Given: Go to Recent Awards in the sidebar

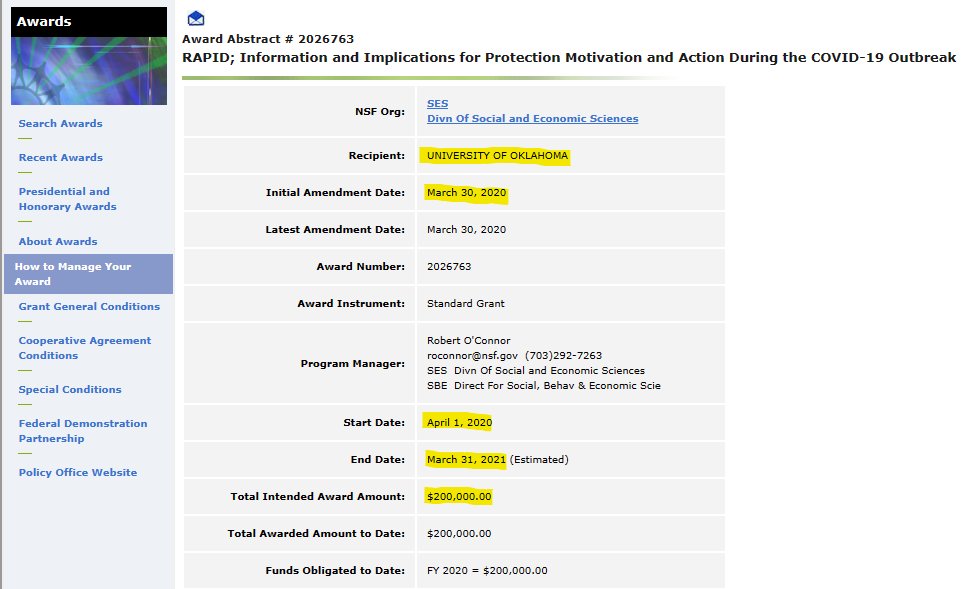Looking at the screenshot, I should pyautogui.click(x=60, y=158).
